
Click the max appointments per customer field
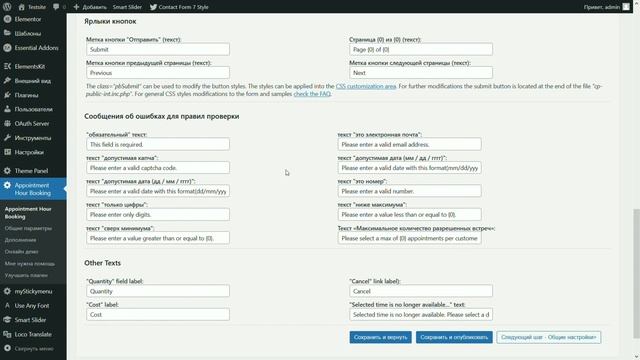(x=409, y=238)
